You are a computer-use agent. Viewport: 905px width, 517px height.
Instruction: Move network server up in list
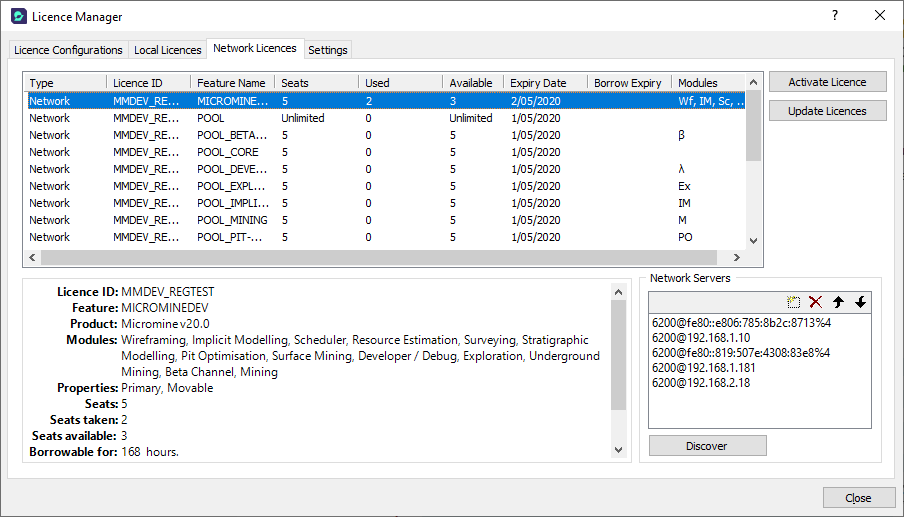coord(838,302)
